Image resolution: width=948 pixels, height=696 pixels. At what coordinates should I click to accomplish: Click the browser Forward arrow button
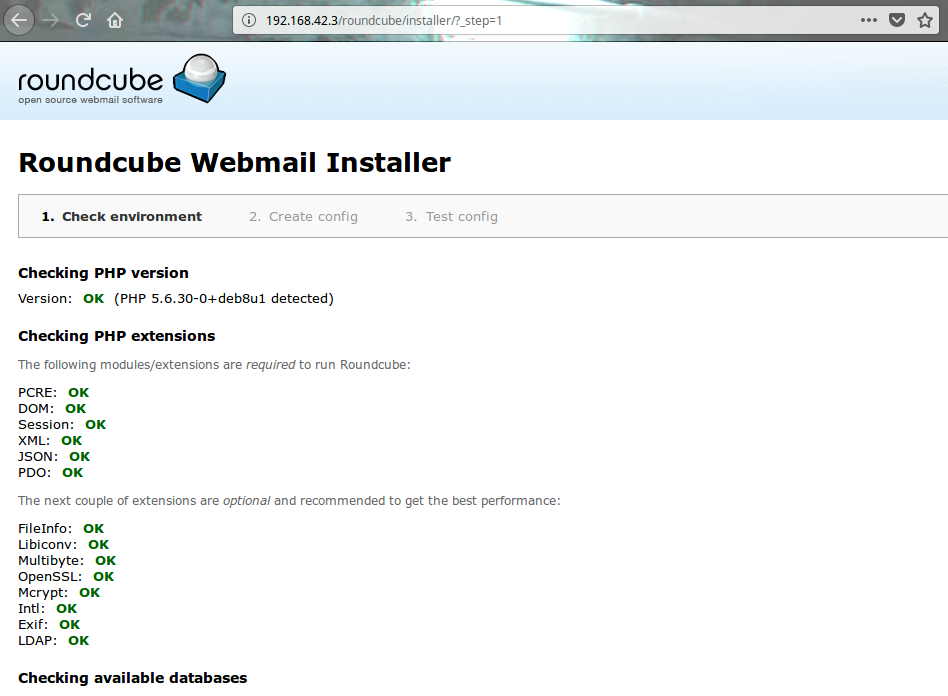(x=52, y=21)
